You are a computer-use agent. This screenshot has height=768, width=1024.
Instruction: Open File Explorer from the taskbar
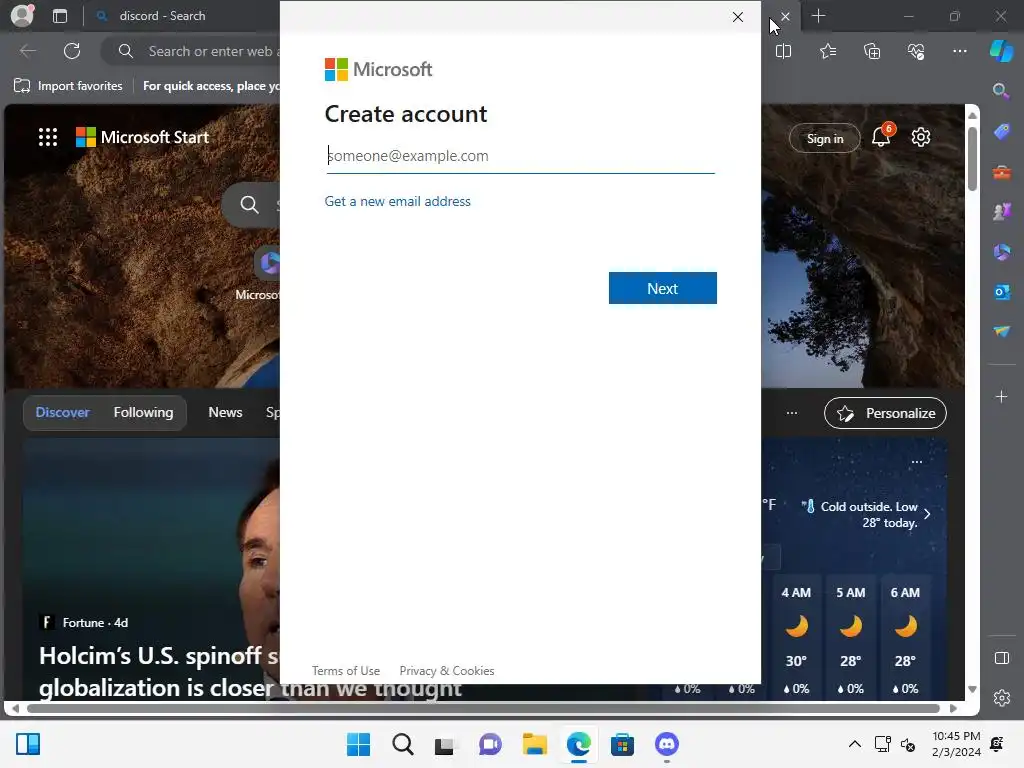(534, 744)
